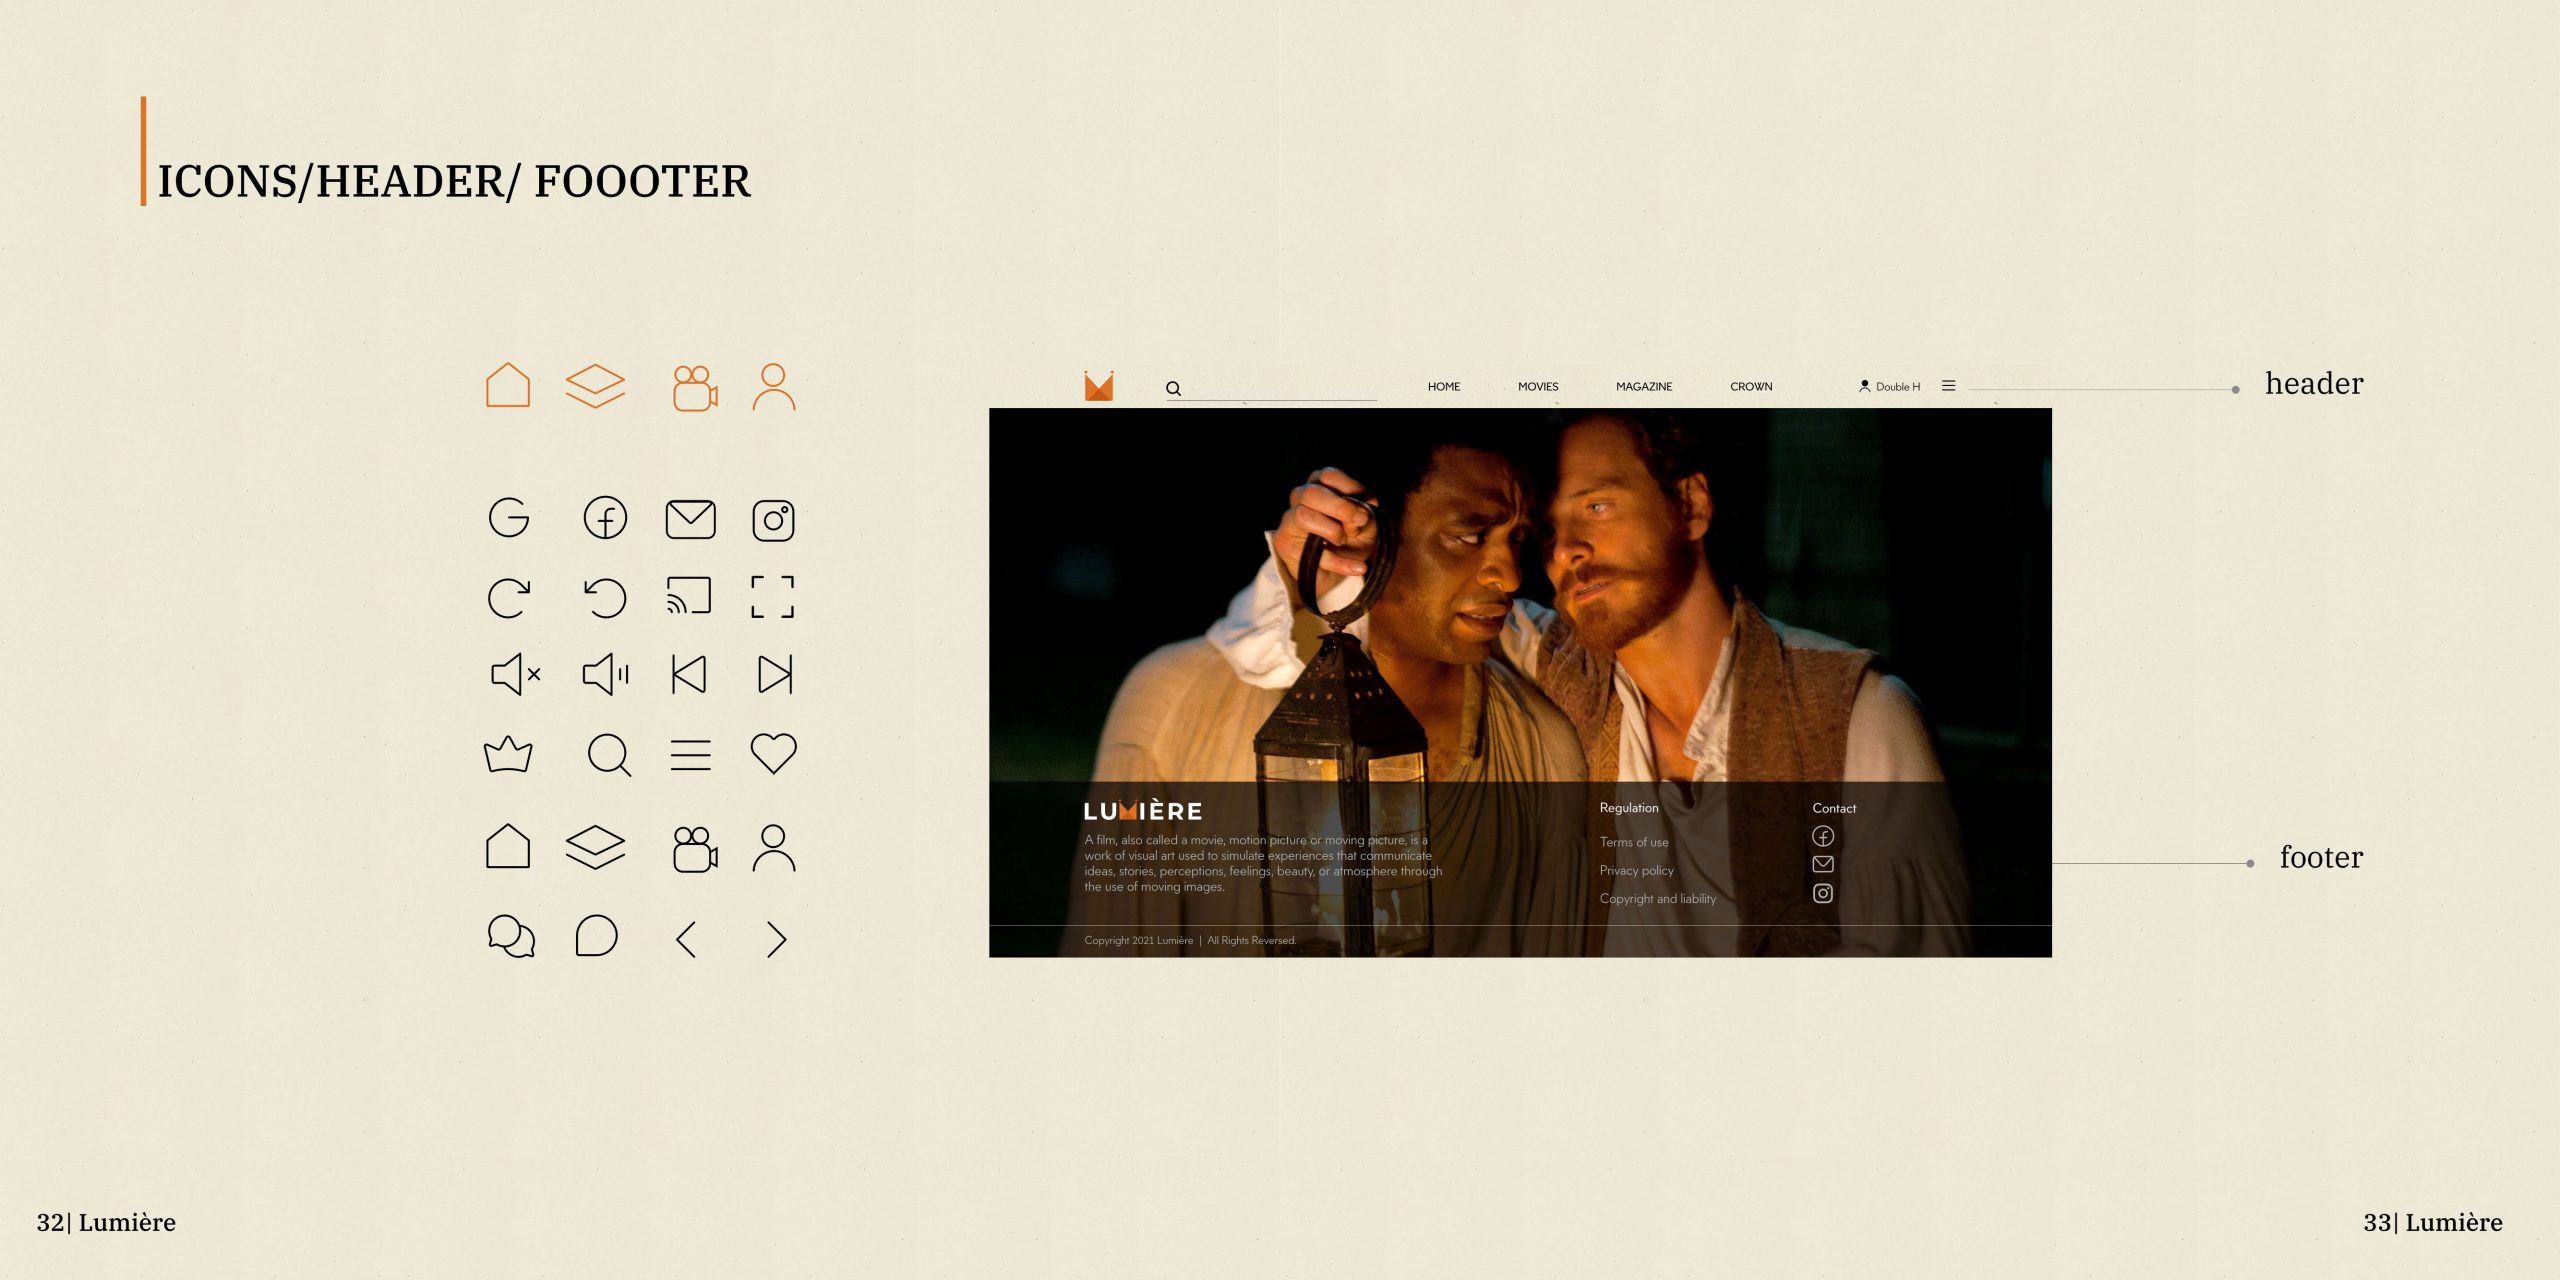Open the Copyright and liability link

(x=1658, y=899)
